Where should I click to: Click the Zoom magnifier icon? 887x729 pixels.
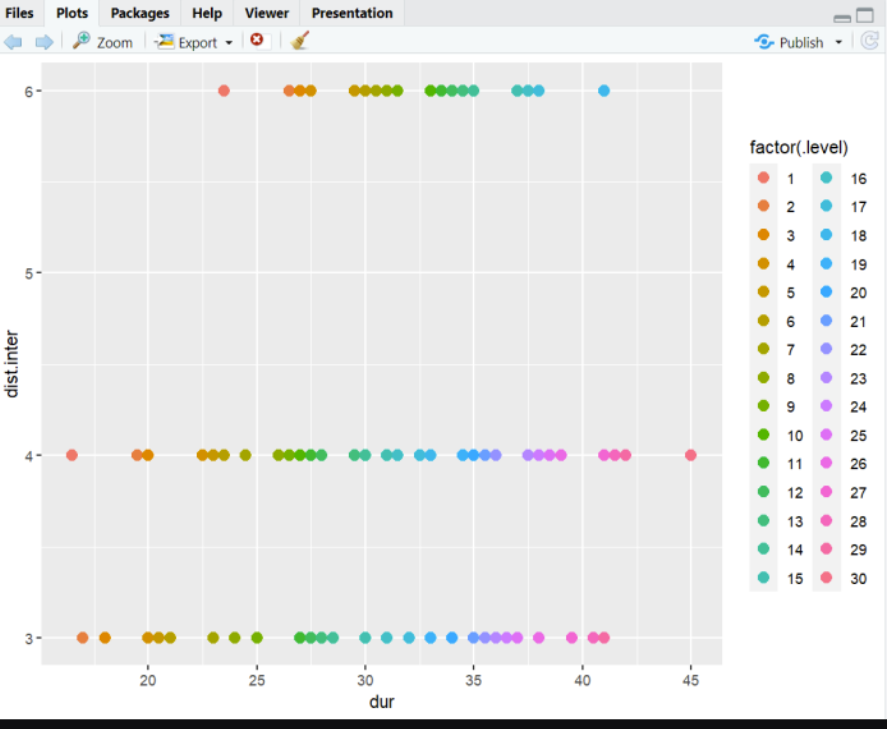pyautogui.click(x=81, y=41)
